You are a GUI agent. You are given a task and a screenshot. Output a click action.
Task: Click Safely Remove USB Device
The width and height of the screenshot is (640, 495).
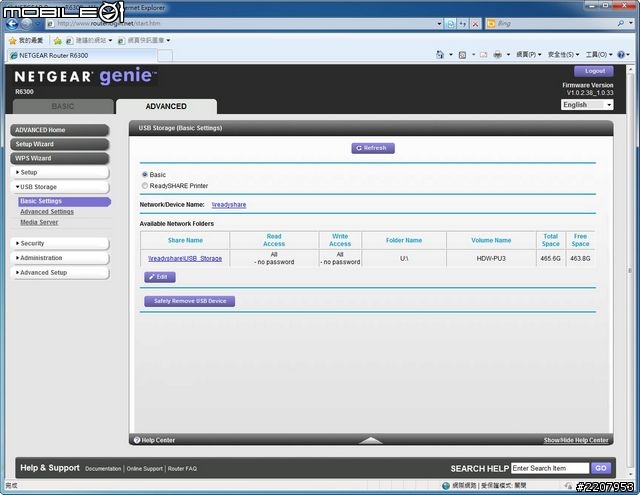point(189,301)
